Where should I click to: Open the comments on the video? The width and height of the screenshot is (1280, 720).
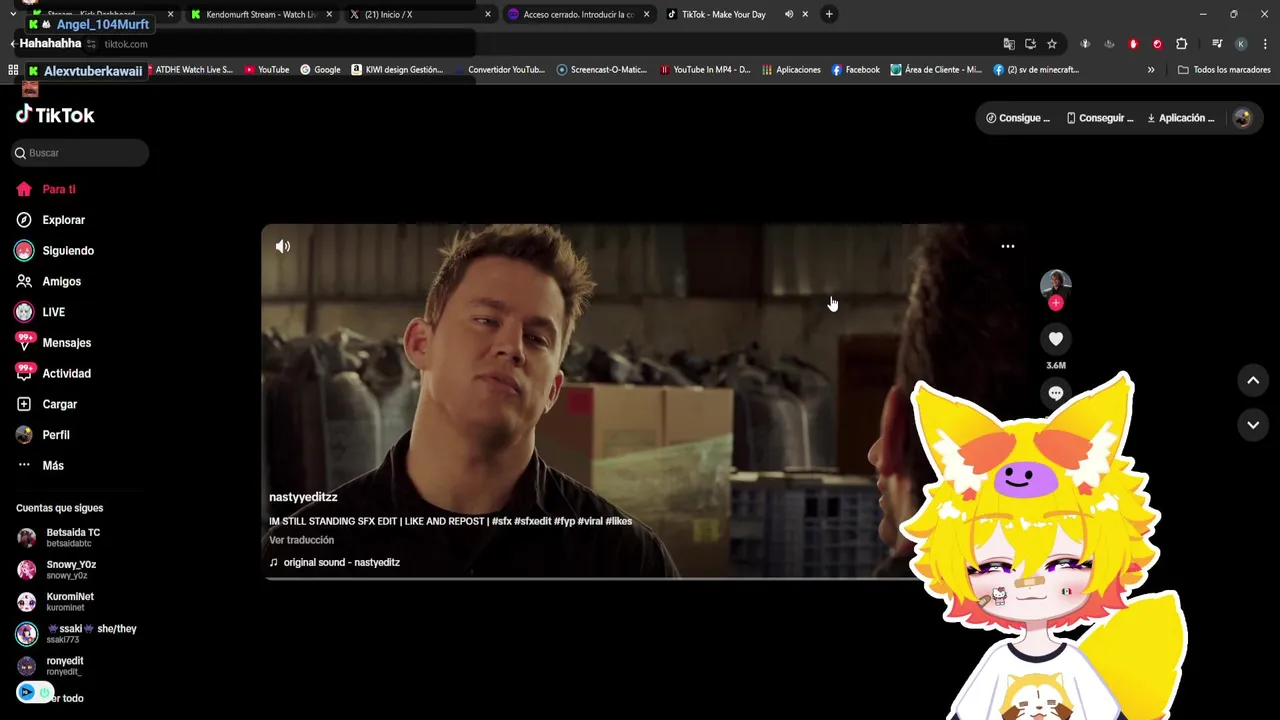[x=1056, y=393]
